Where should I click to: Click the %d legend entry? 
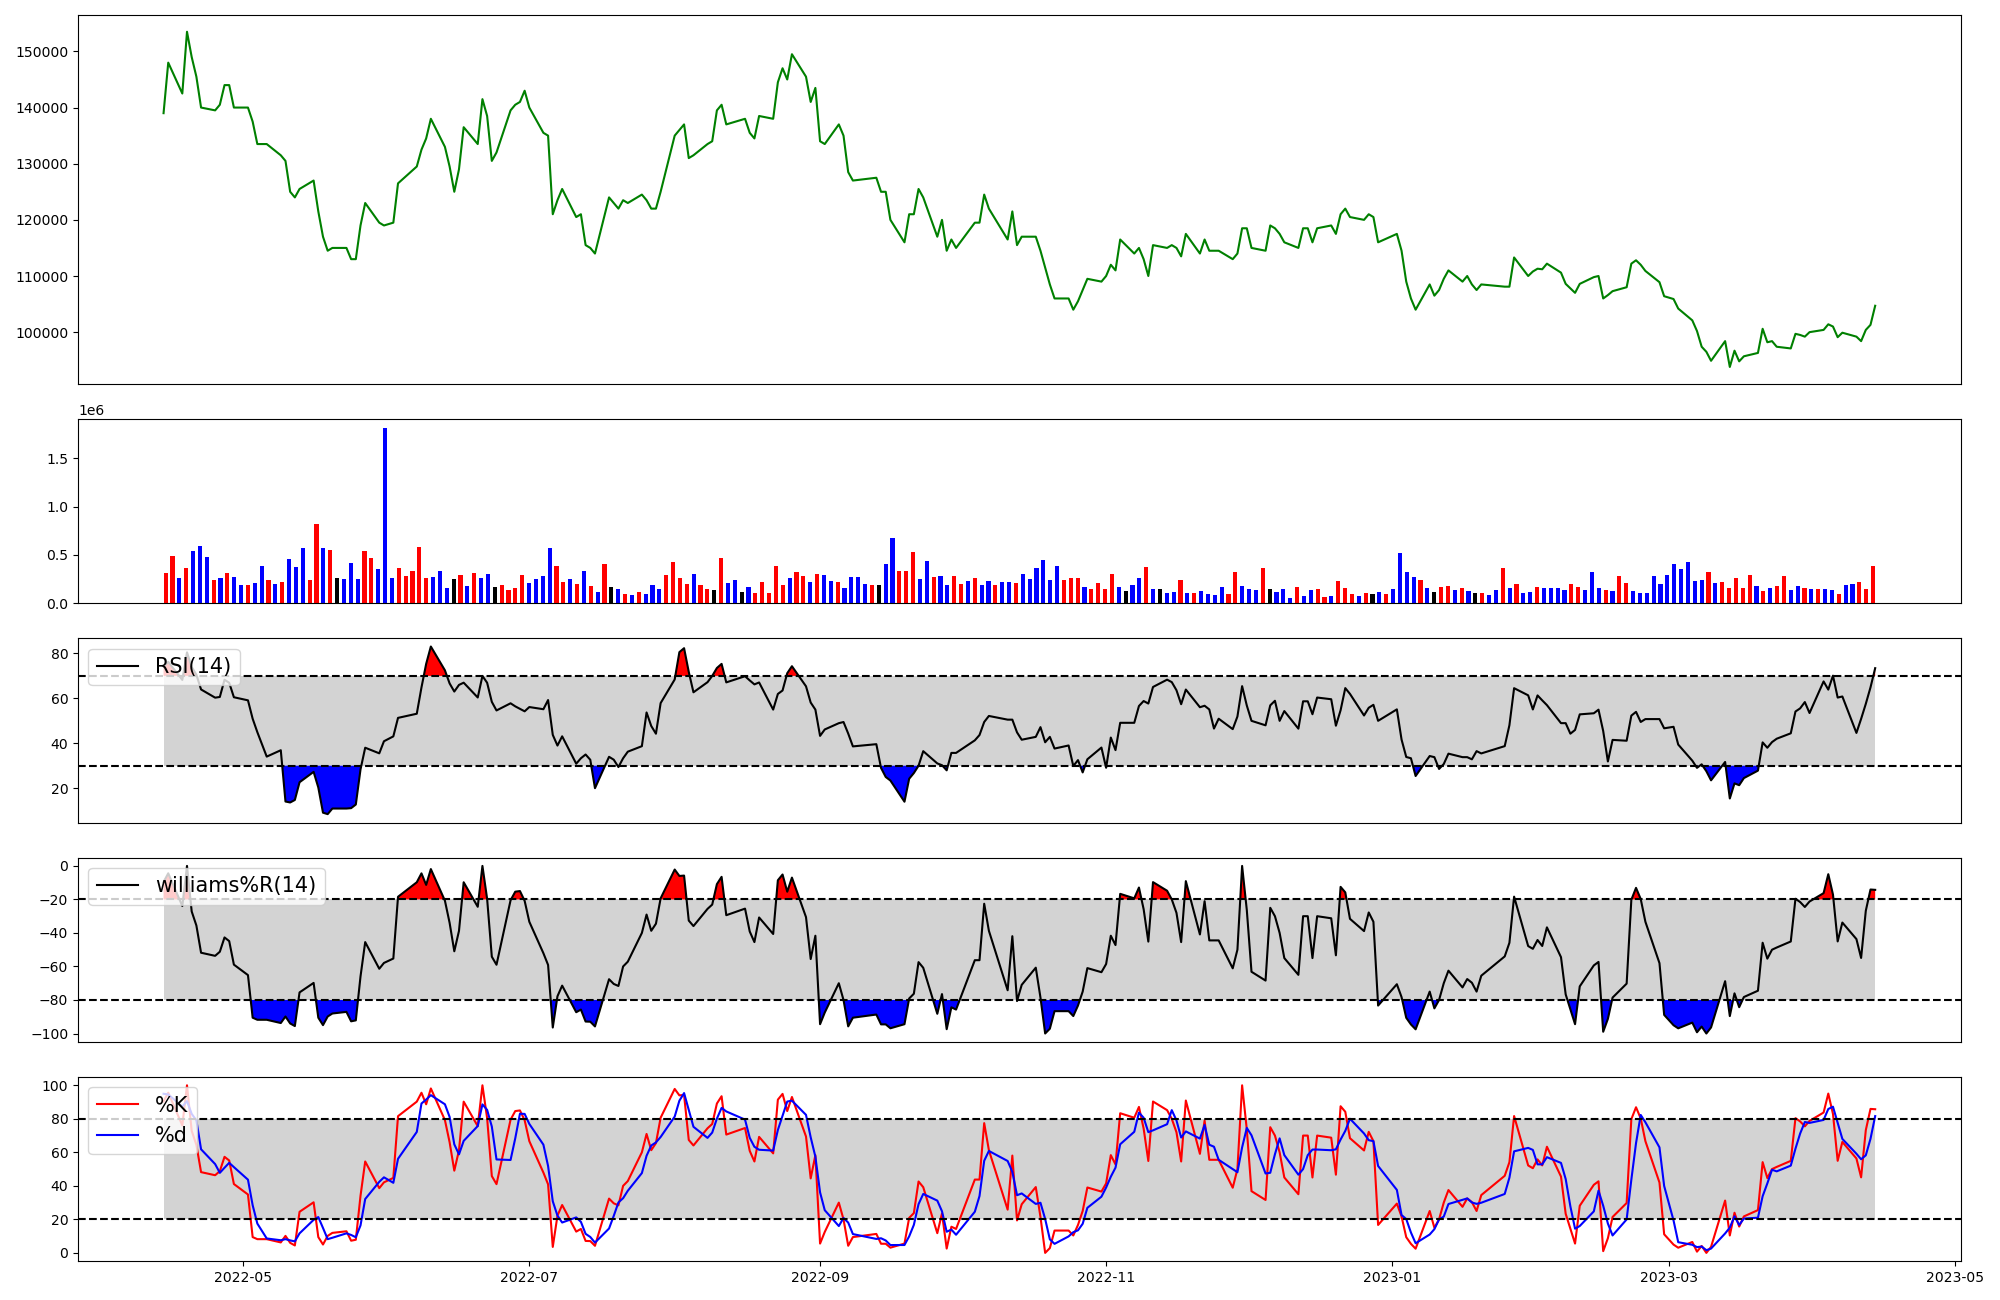(x=171, y=1135)
